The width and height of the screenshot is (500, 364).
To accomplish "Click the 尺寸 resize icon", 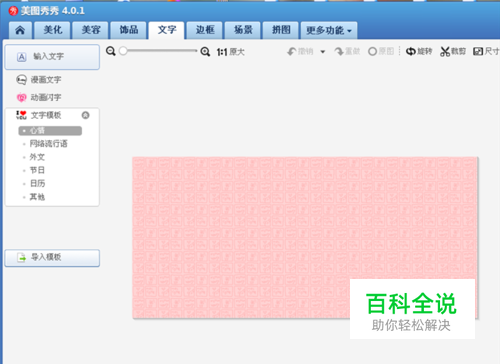I will click(478, 52).
